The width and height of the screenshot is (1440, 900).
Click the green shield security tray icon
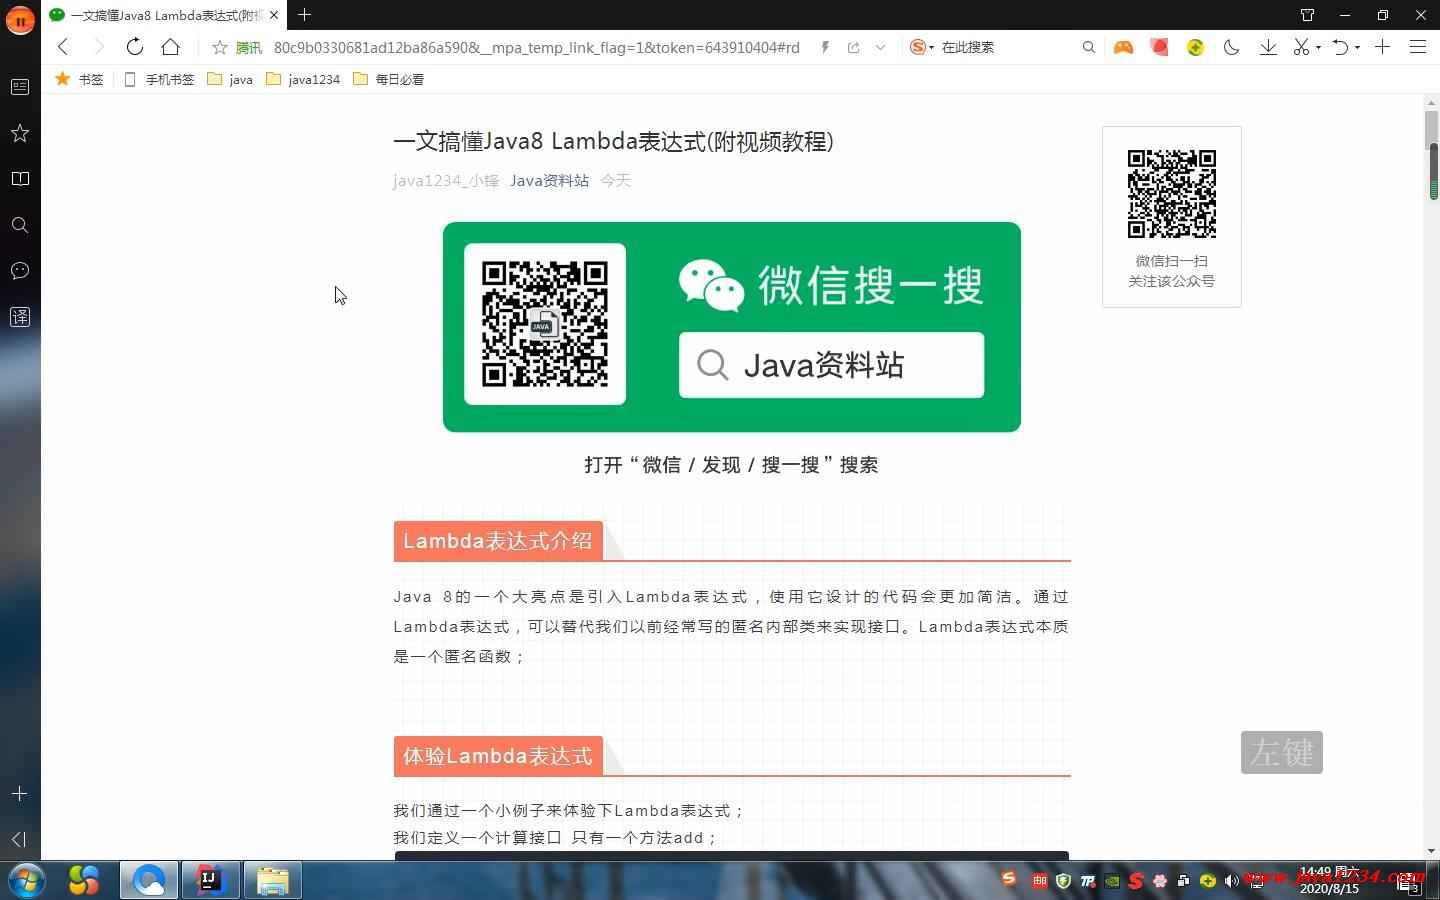point(1063,881)
